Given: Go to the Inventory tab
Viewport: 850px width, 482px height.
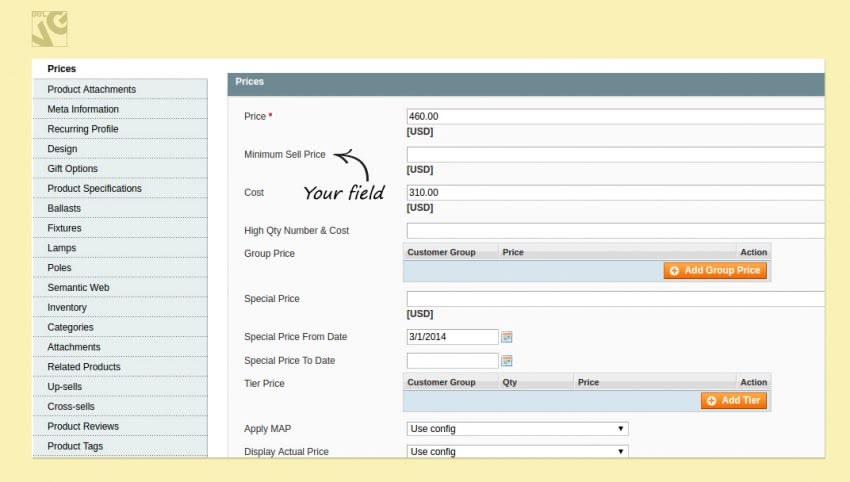Looking at the screenshot, I should pos(120,307).
